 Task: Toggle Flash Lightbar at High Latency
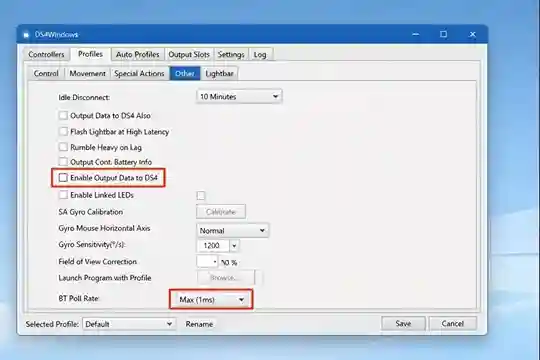coord(63,131)
